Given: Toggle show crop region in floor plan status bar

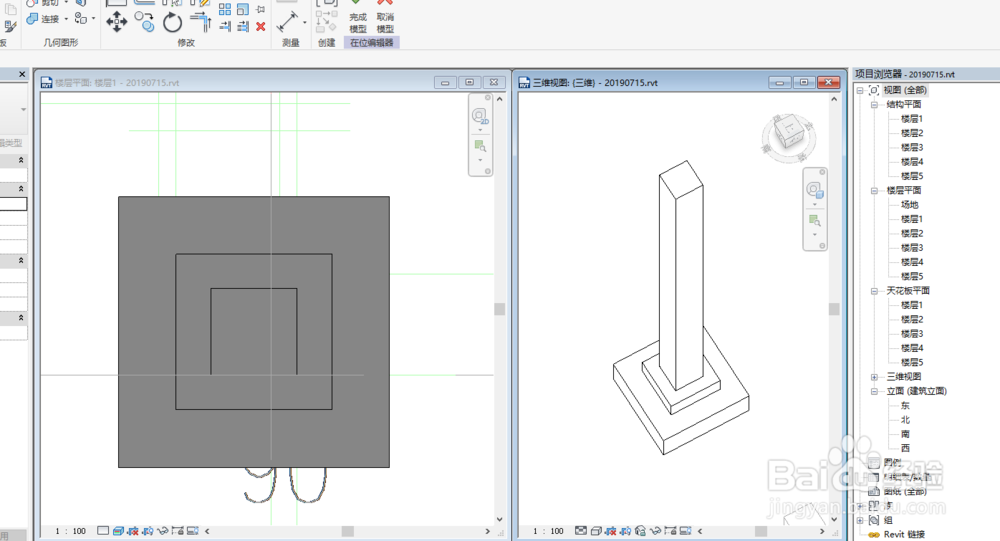Looking at the screenshot, I should click(148, 531).
